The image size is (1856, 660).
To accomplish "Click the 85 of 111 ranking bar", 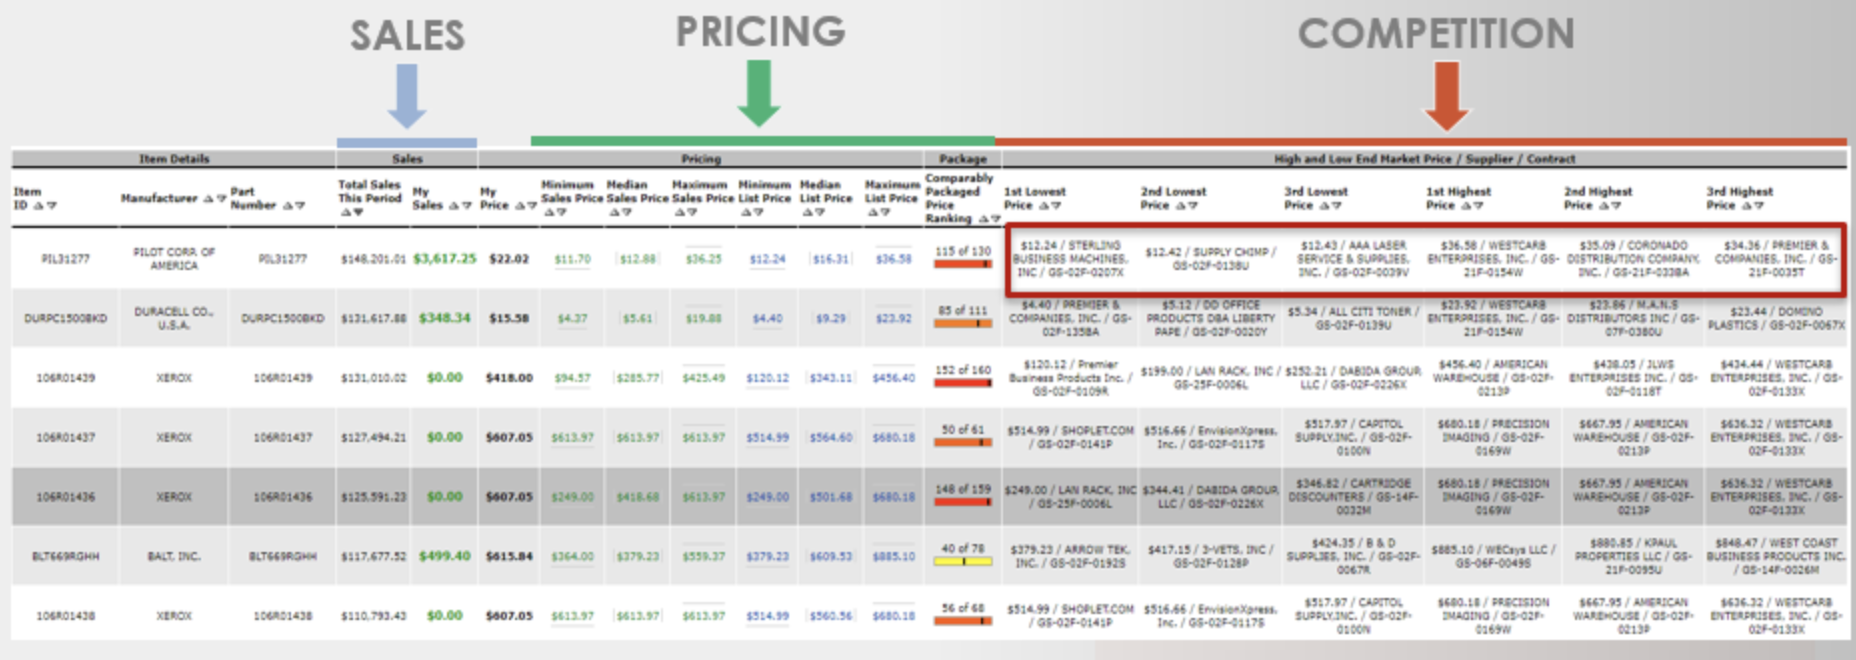I will [963, 324].
